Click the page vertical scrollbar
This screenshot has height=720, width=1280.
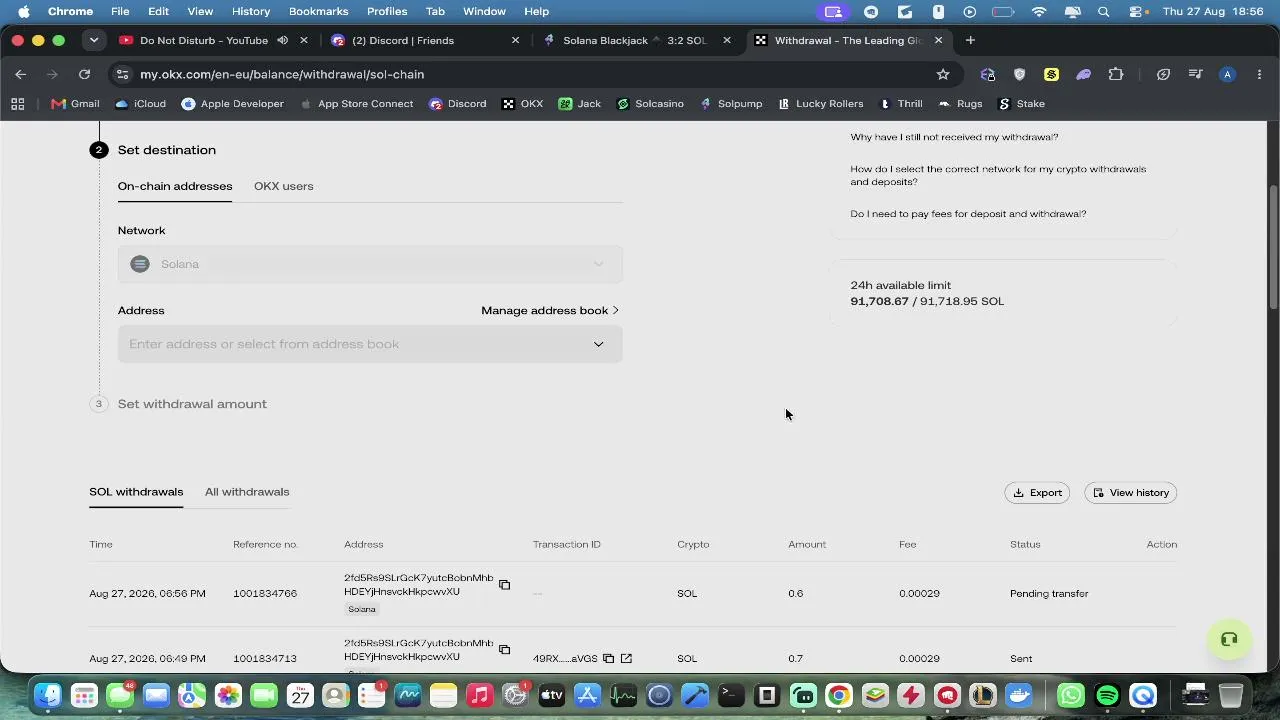(x=1273, y=247)
